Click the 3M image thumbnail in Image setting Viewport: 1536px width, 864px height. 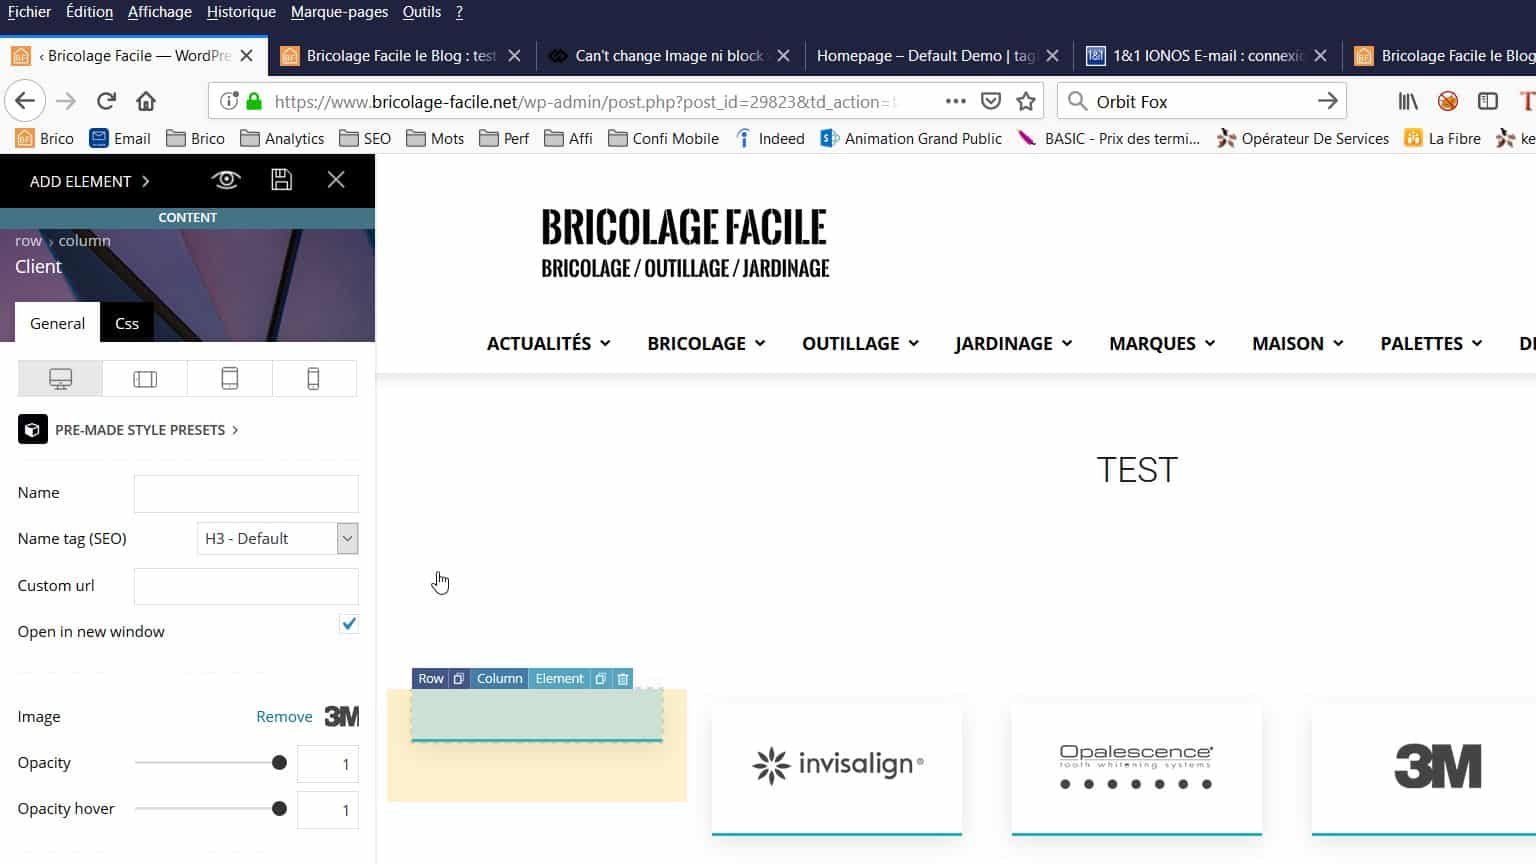coord(341,717)
